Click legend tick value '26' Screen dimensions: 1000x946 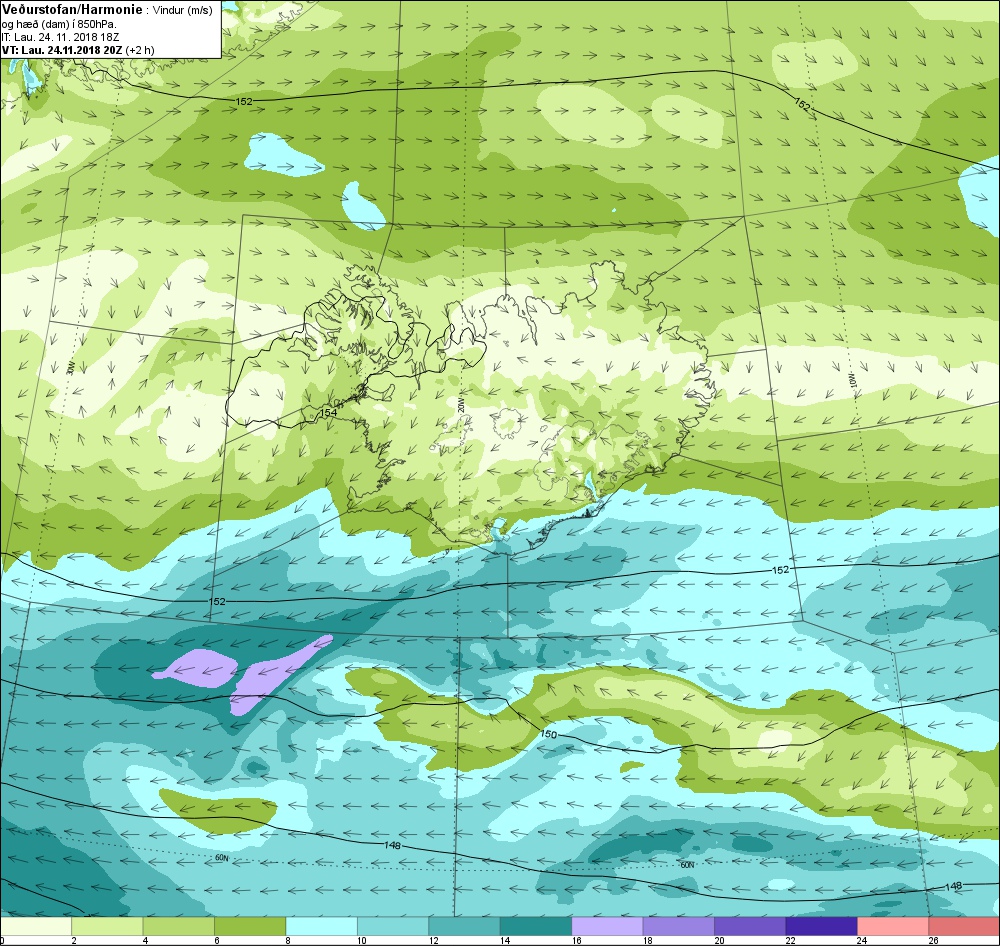(933, 940)
